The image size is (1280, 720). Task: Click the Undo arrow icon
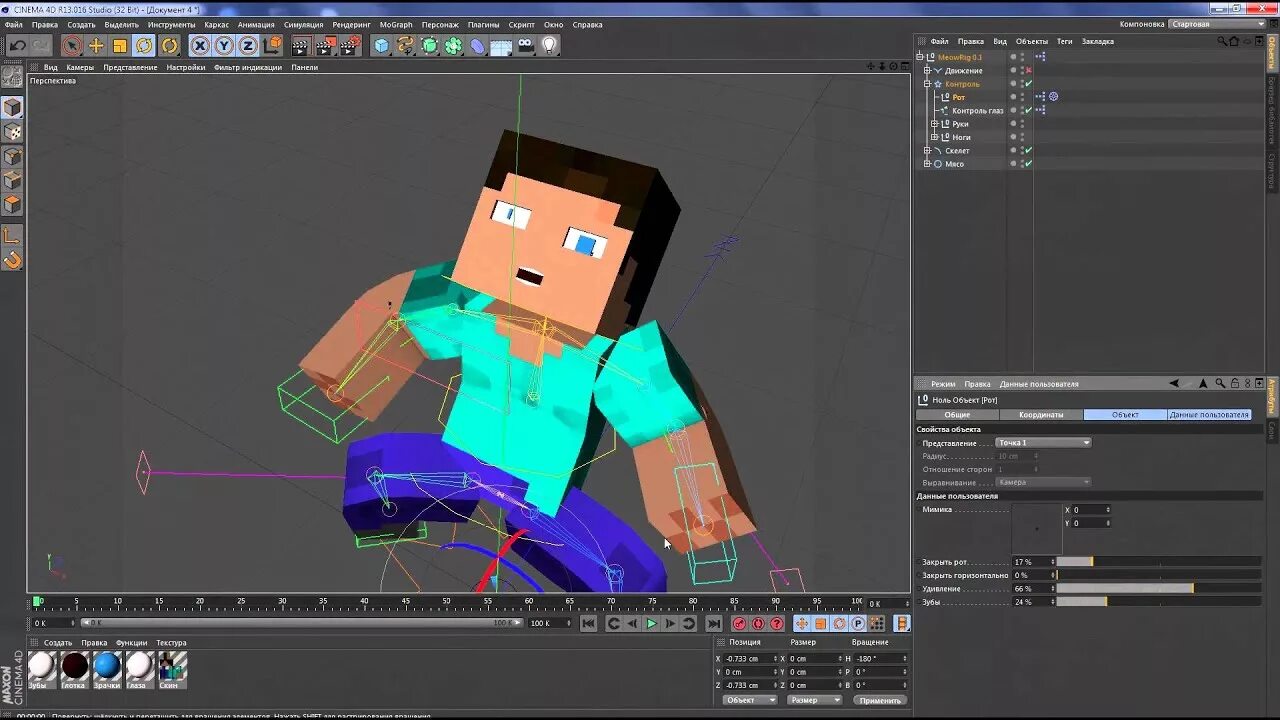click(x=18, y=45)
